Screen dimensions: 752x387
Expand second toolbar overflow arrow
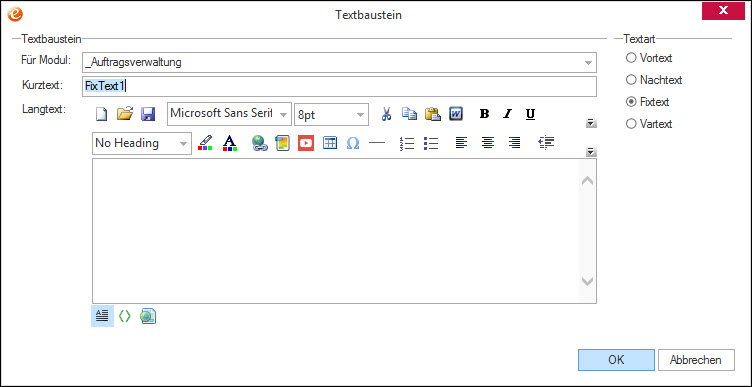(591, 152)
